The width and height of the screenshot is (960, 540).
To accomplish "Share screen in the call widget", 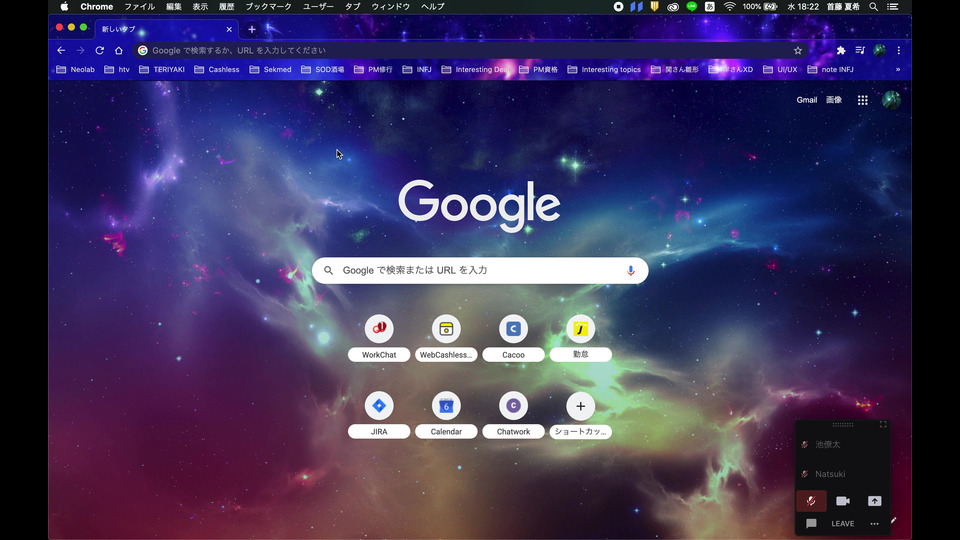I will (x=874, y=501).
